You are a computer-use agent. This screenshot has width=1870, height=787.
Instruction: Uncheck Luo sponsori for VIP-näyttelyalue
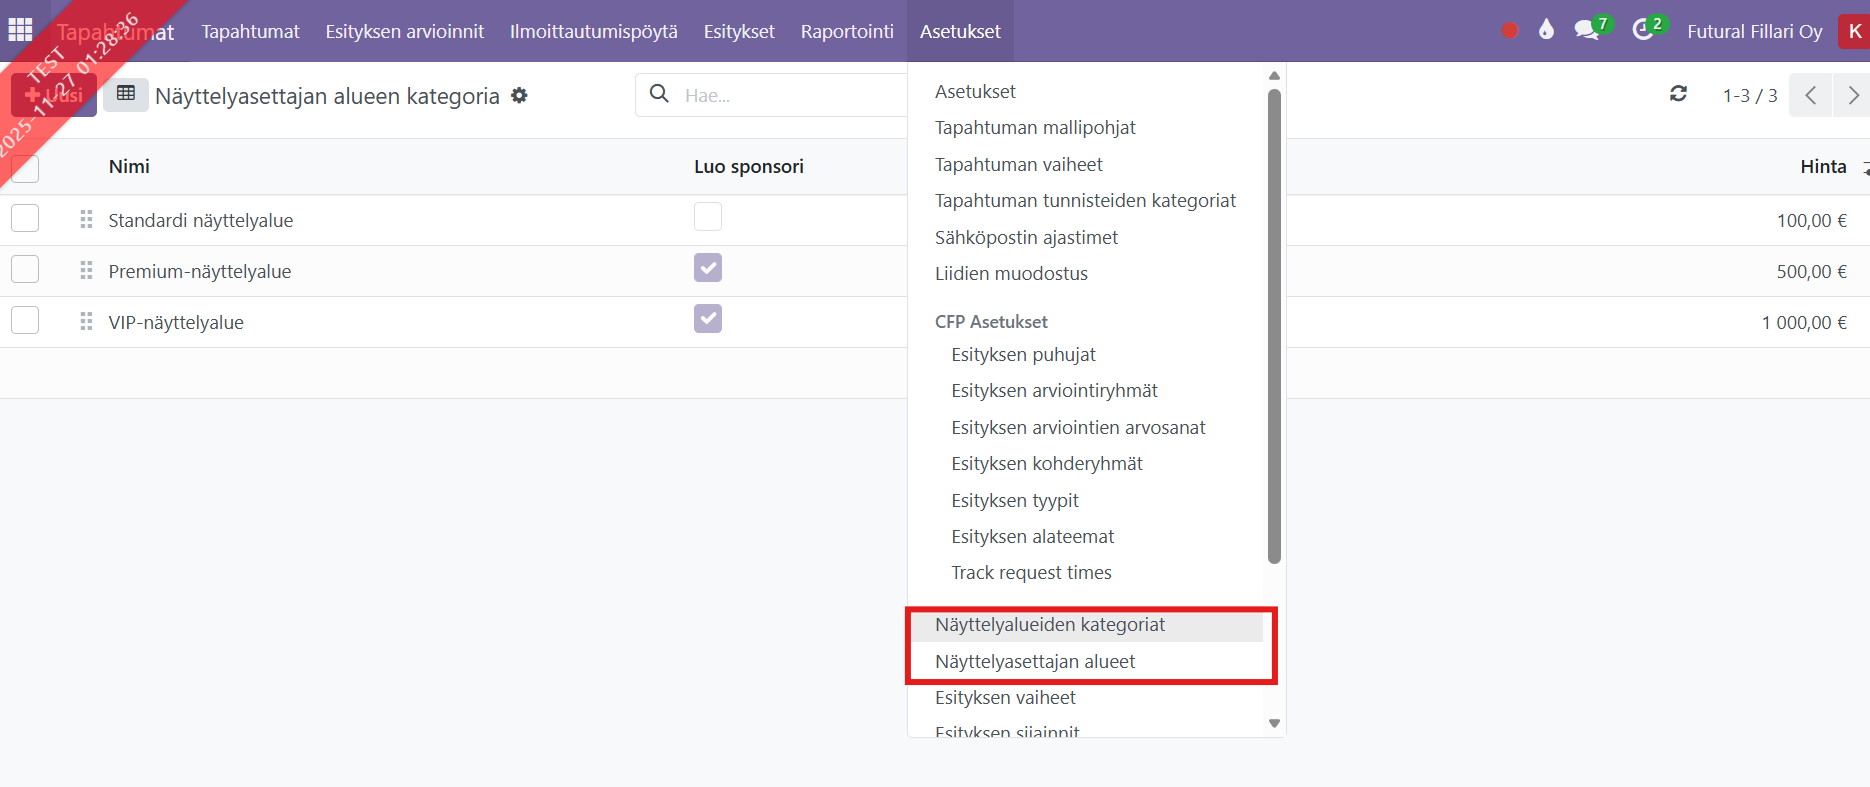pyautogui.click(x=708, y=319)
